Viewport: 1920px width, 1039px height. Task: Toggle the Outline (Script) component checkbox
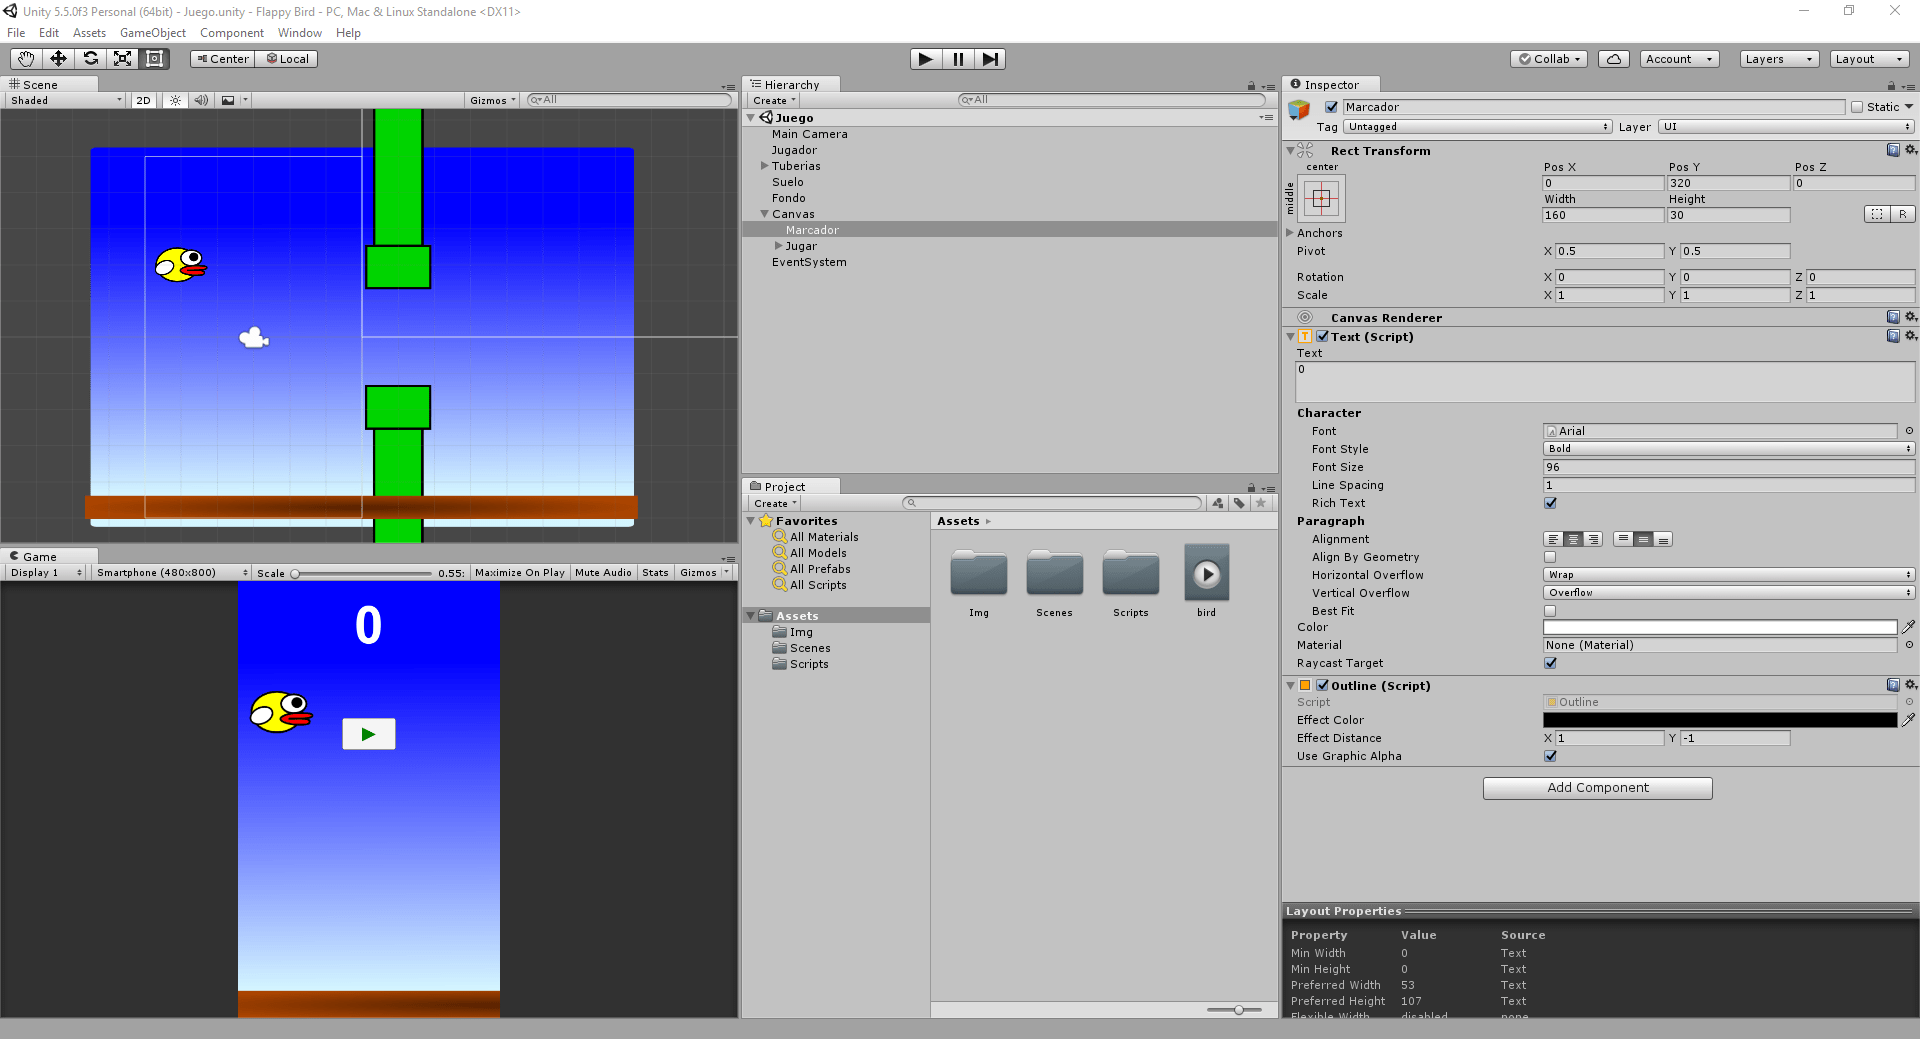point(1323,685)
